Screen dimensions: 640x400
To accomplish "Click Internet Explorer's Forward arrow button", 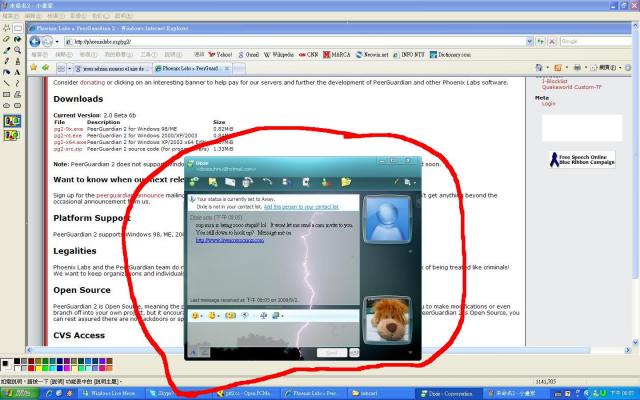I will pos(47,41).
